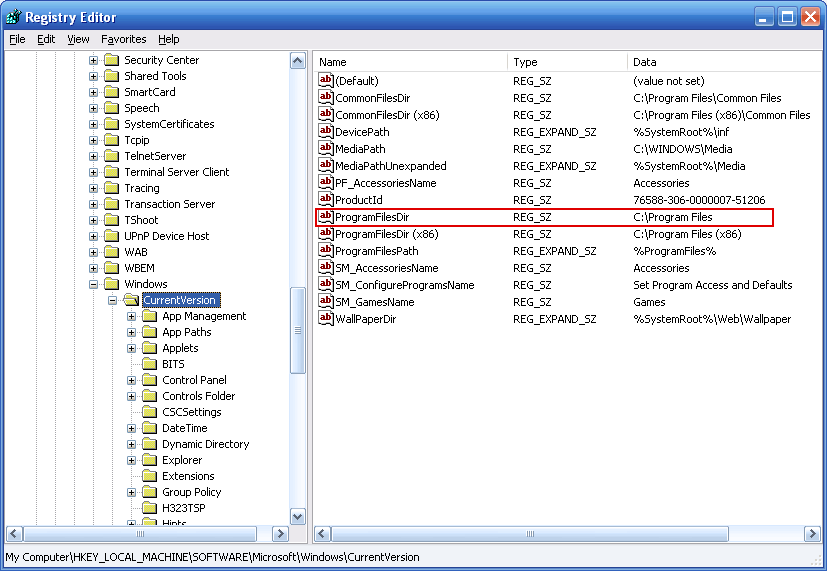The width and height of the screenshot is (827, 571).
Task: Expand the Group Policy key
Action: pos(131,492)
